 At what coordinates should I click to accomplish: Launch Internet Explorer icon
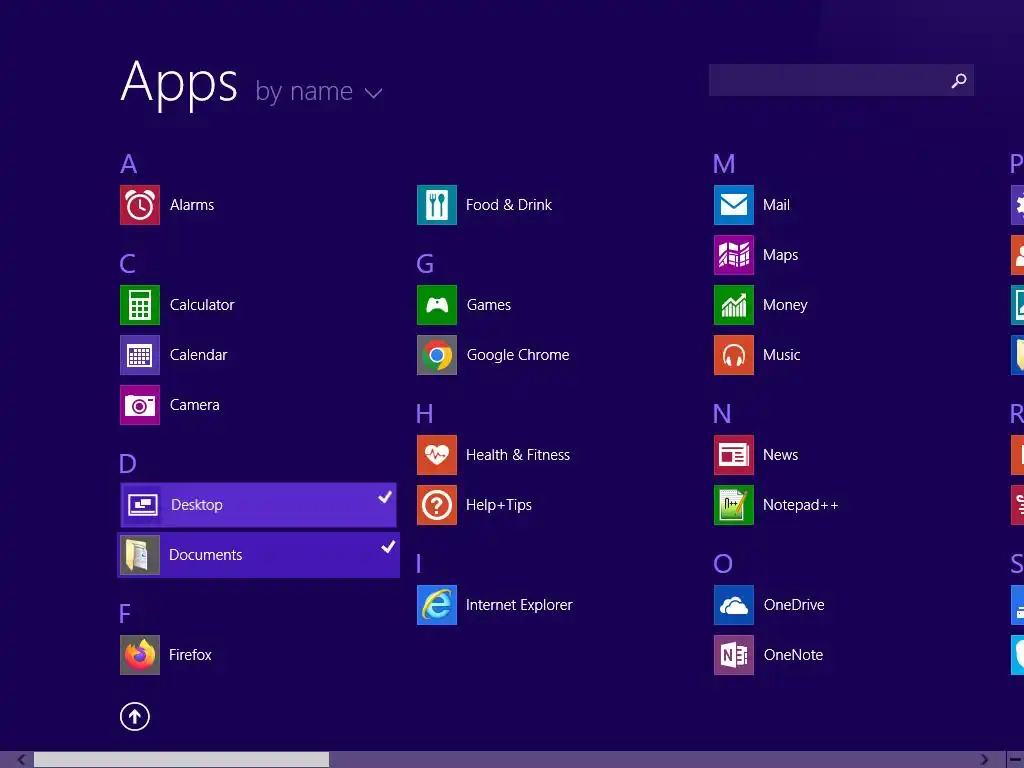[x=437, y=605]
